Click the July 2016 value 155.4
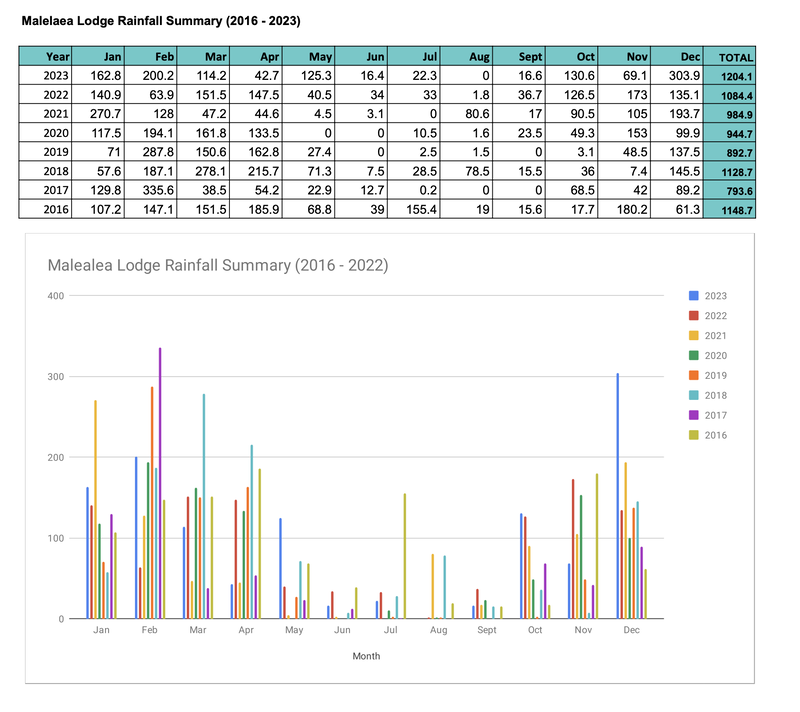This screenshot has height=712, width=800. (414, 210)
